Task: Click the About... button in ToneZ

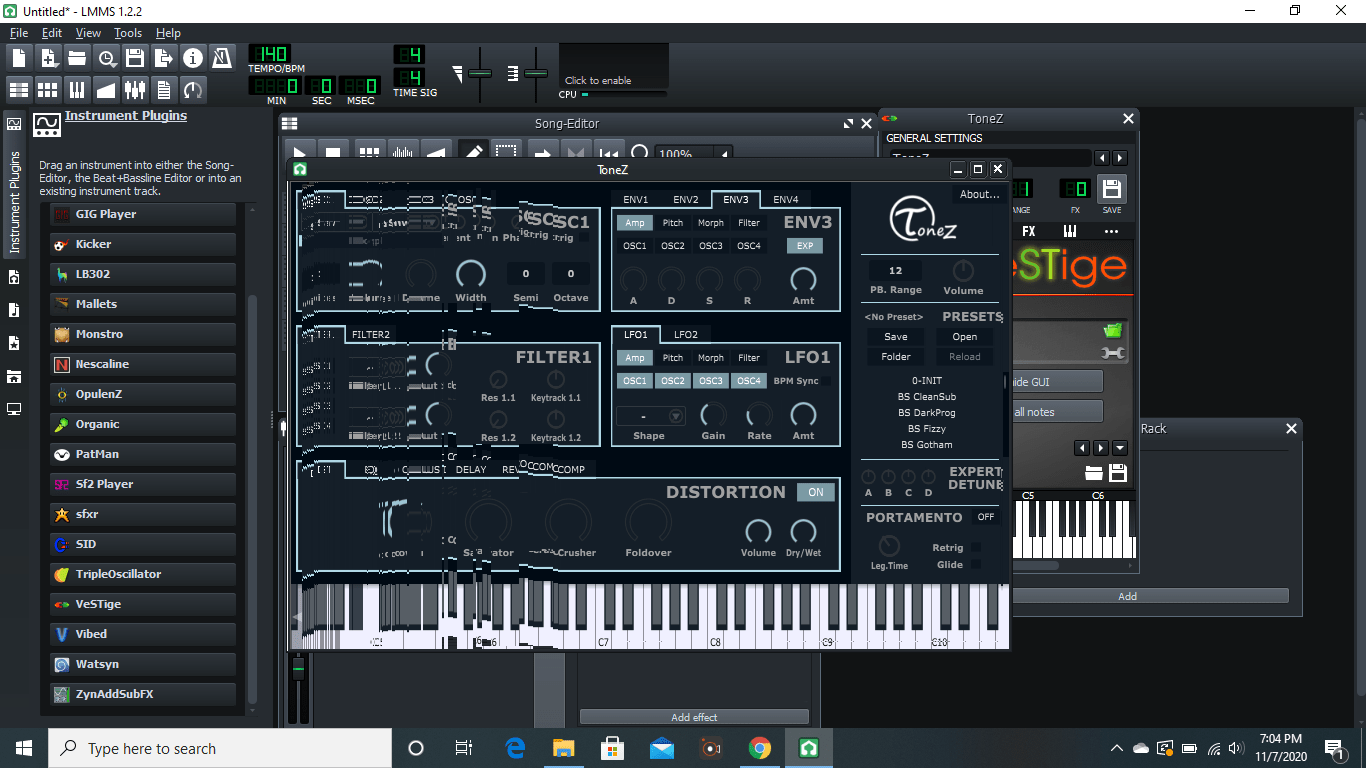Action: pos(978,194)
